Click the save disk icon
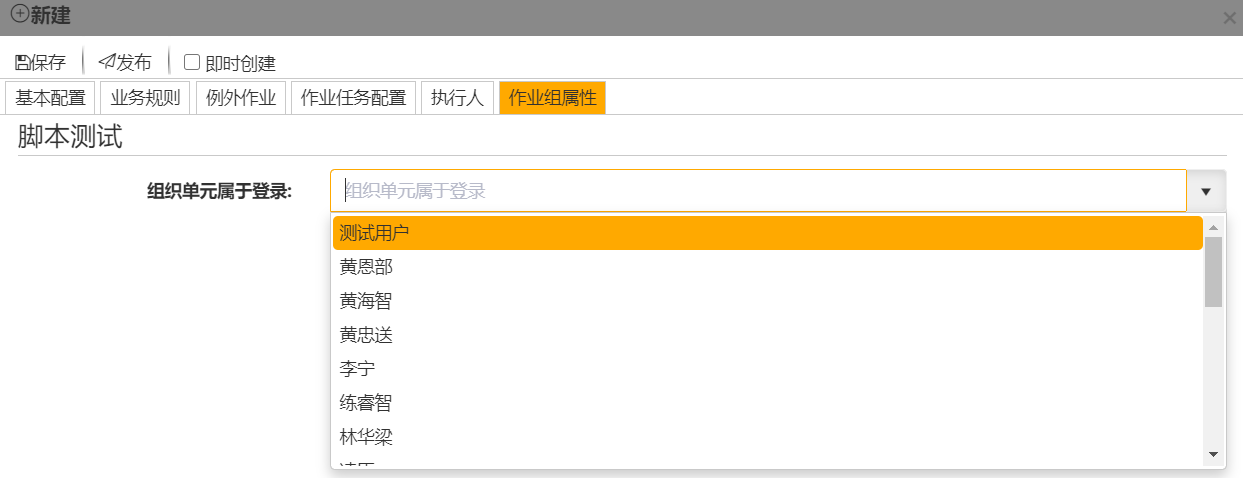This screenshot has width=1243, height=478. (x=22, y=63)
